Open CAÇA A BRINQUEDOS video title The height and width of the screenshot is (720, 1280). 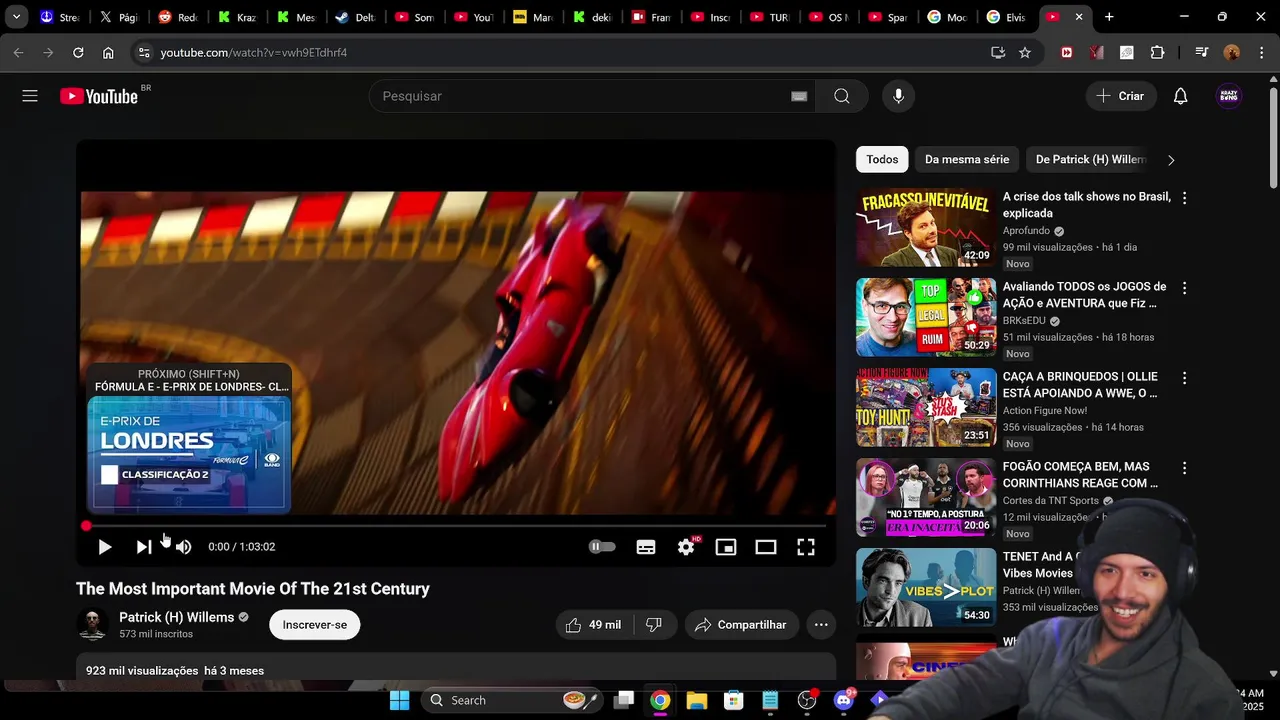point(1080,385)
